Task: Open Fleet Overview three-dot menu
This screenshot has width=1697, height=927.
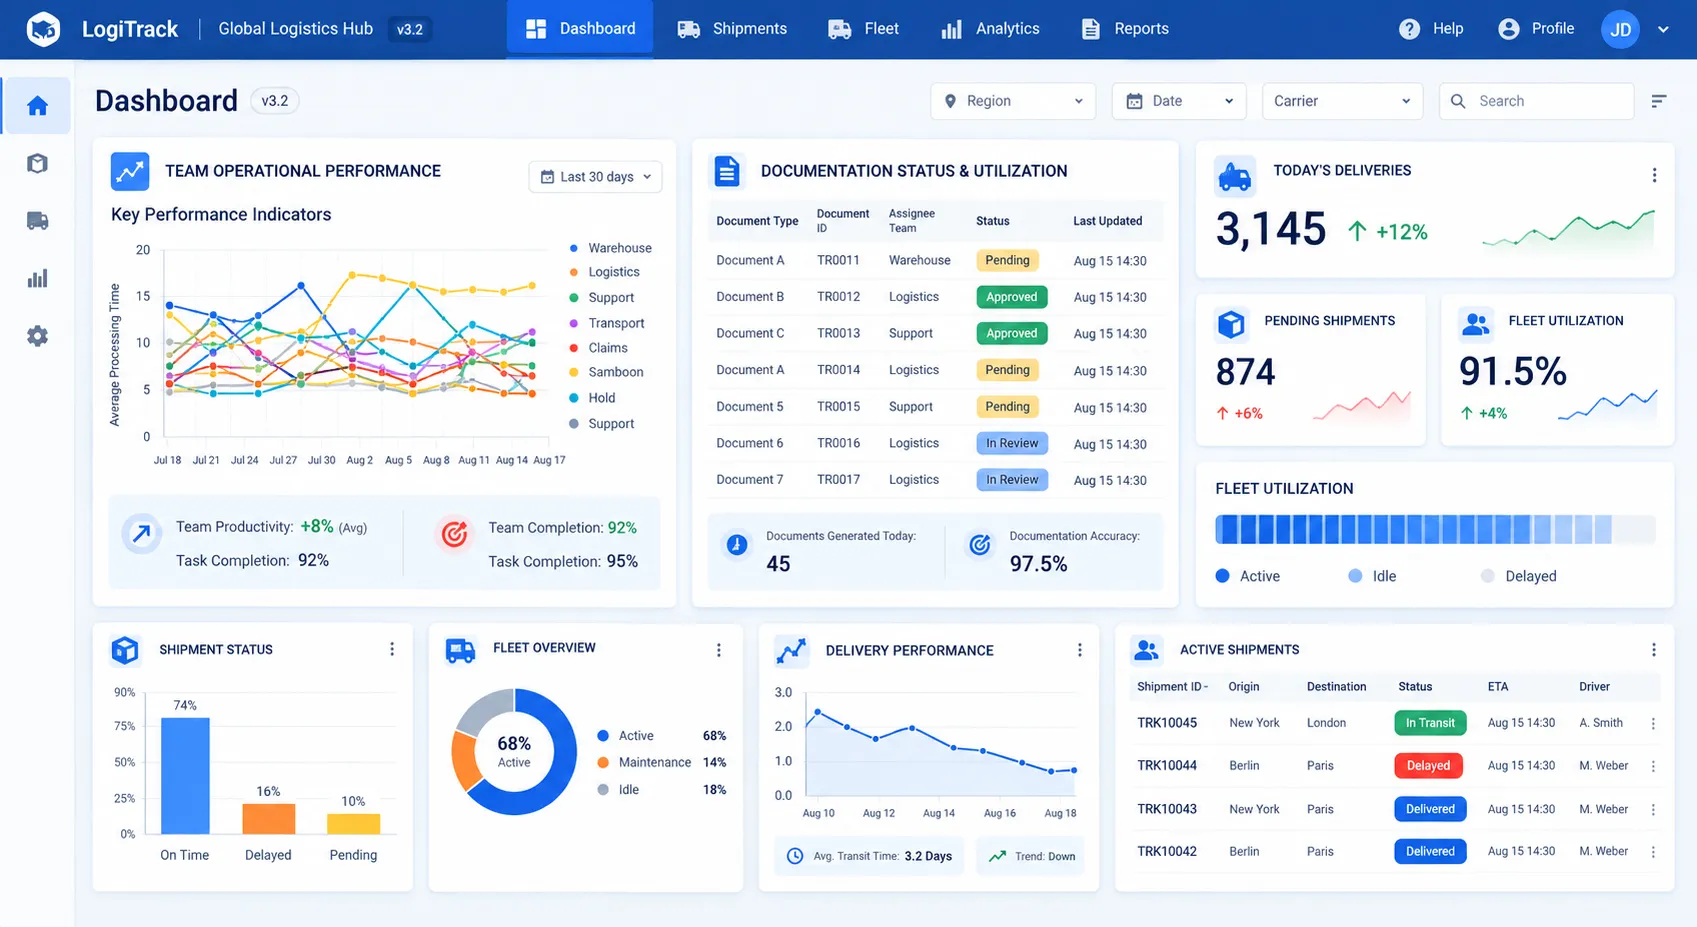Action: tap(718, 650)
